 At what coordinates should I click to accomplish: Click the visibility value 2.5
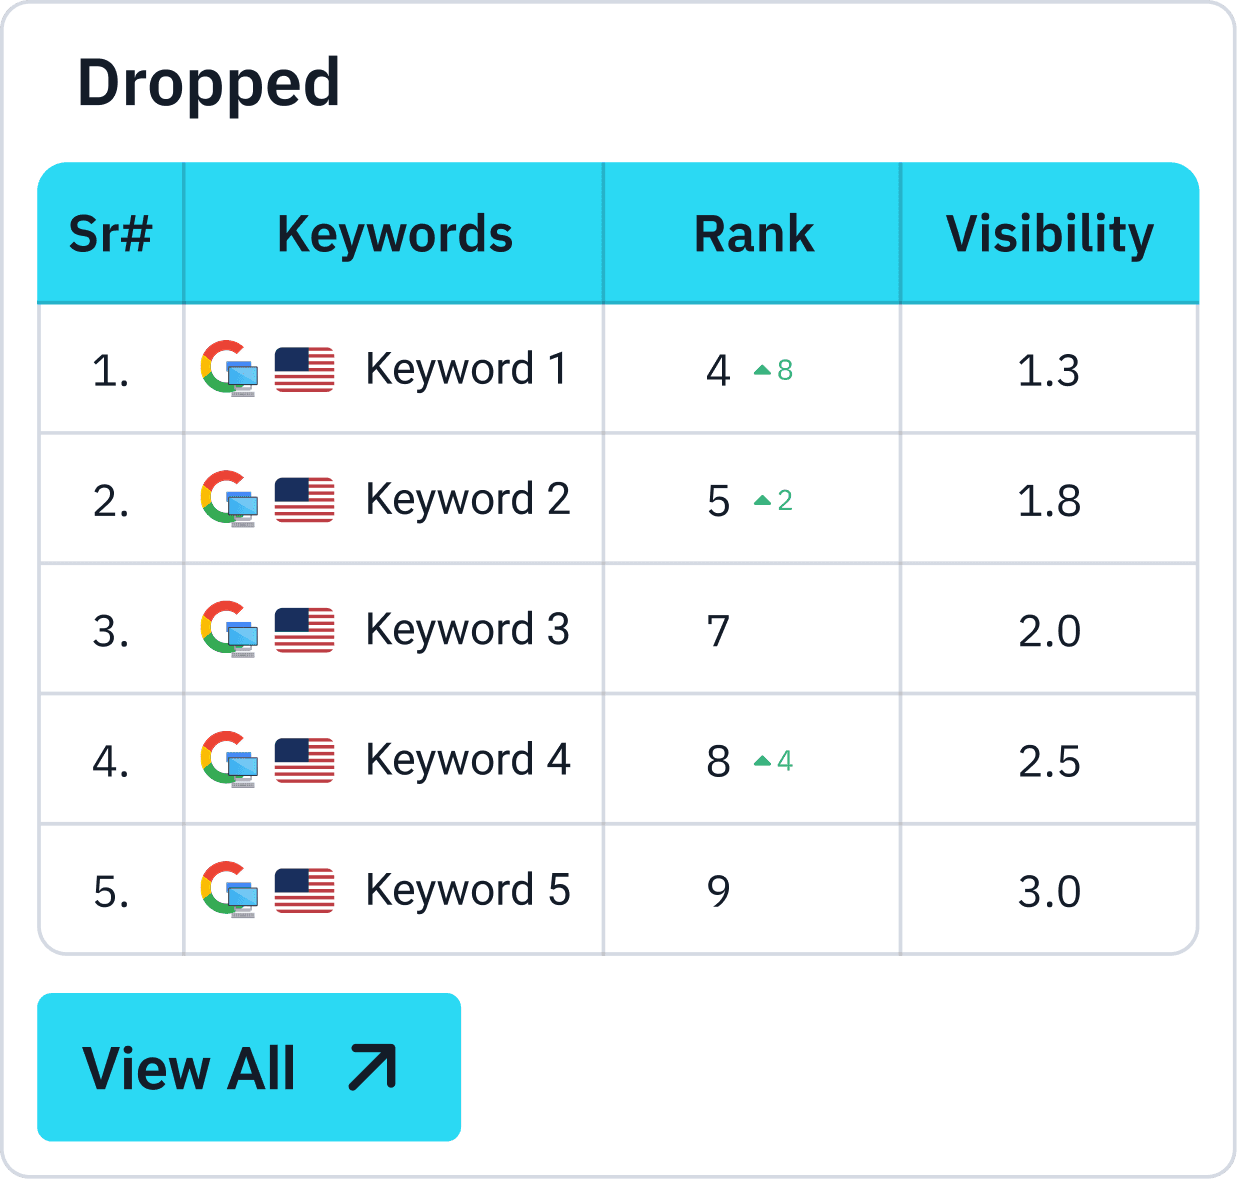coord(1049,761)
